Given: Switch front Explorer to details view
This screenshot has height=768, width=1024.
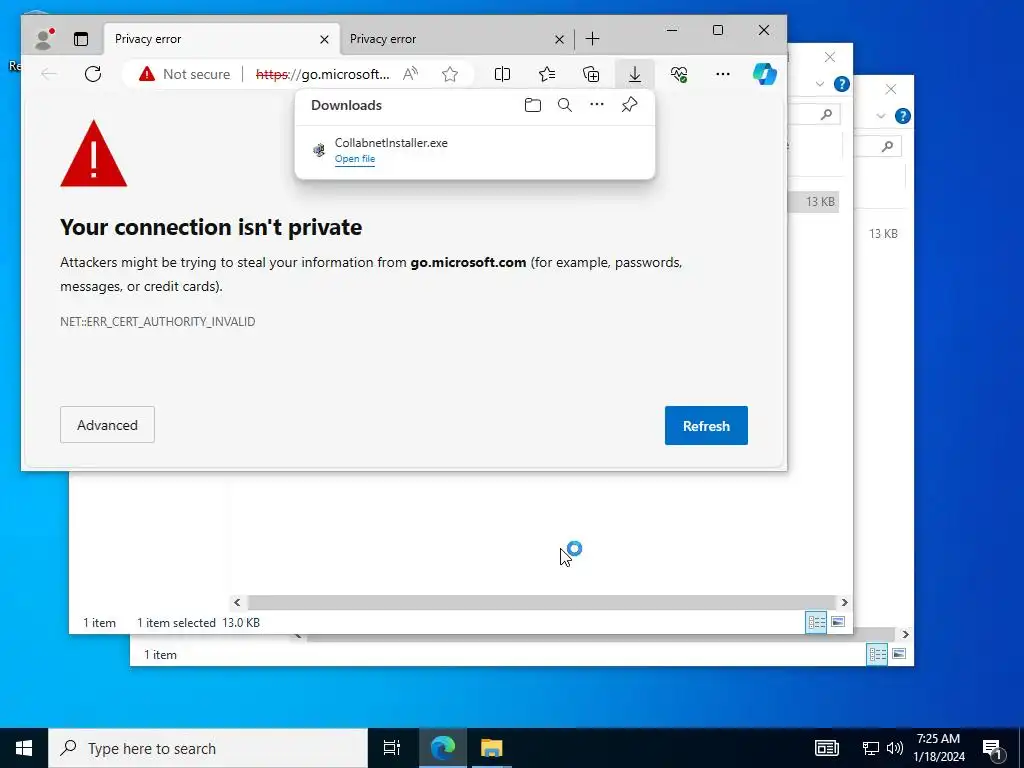Looking at the screenshot, I should pos(816,622).
